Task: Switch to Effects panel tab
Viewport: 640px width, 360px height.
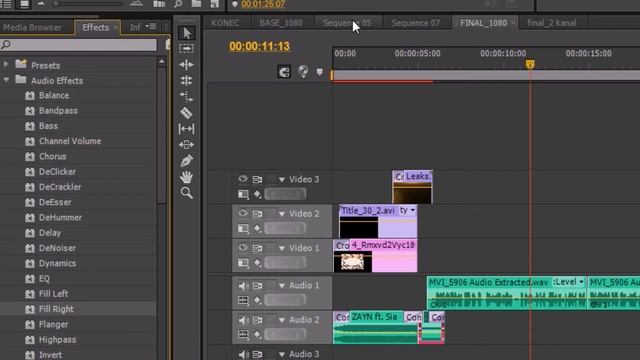Action: [96, 27]
